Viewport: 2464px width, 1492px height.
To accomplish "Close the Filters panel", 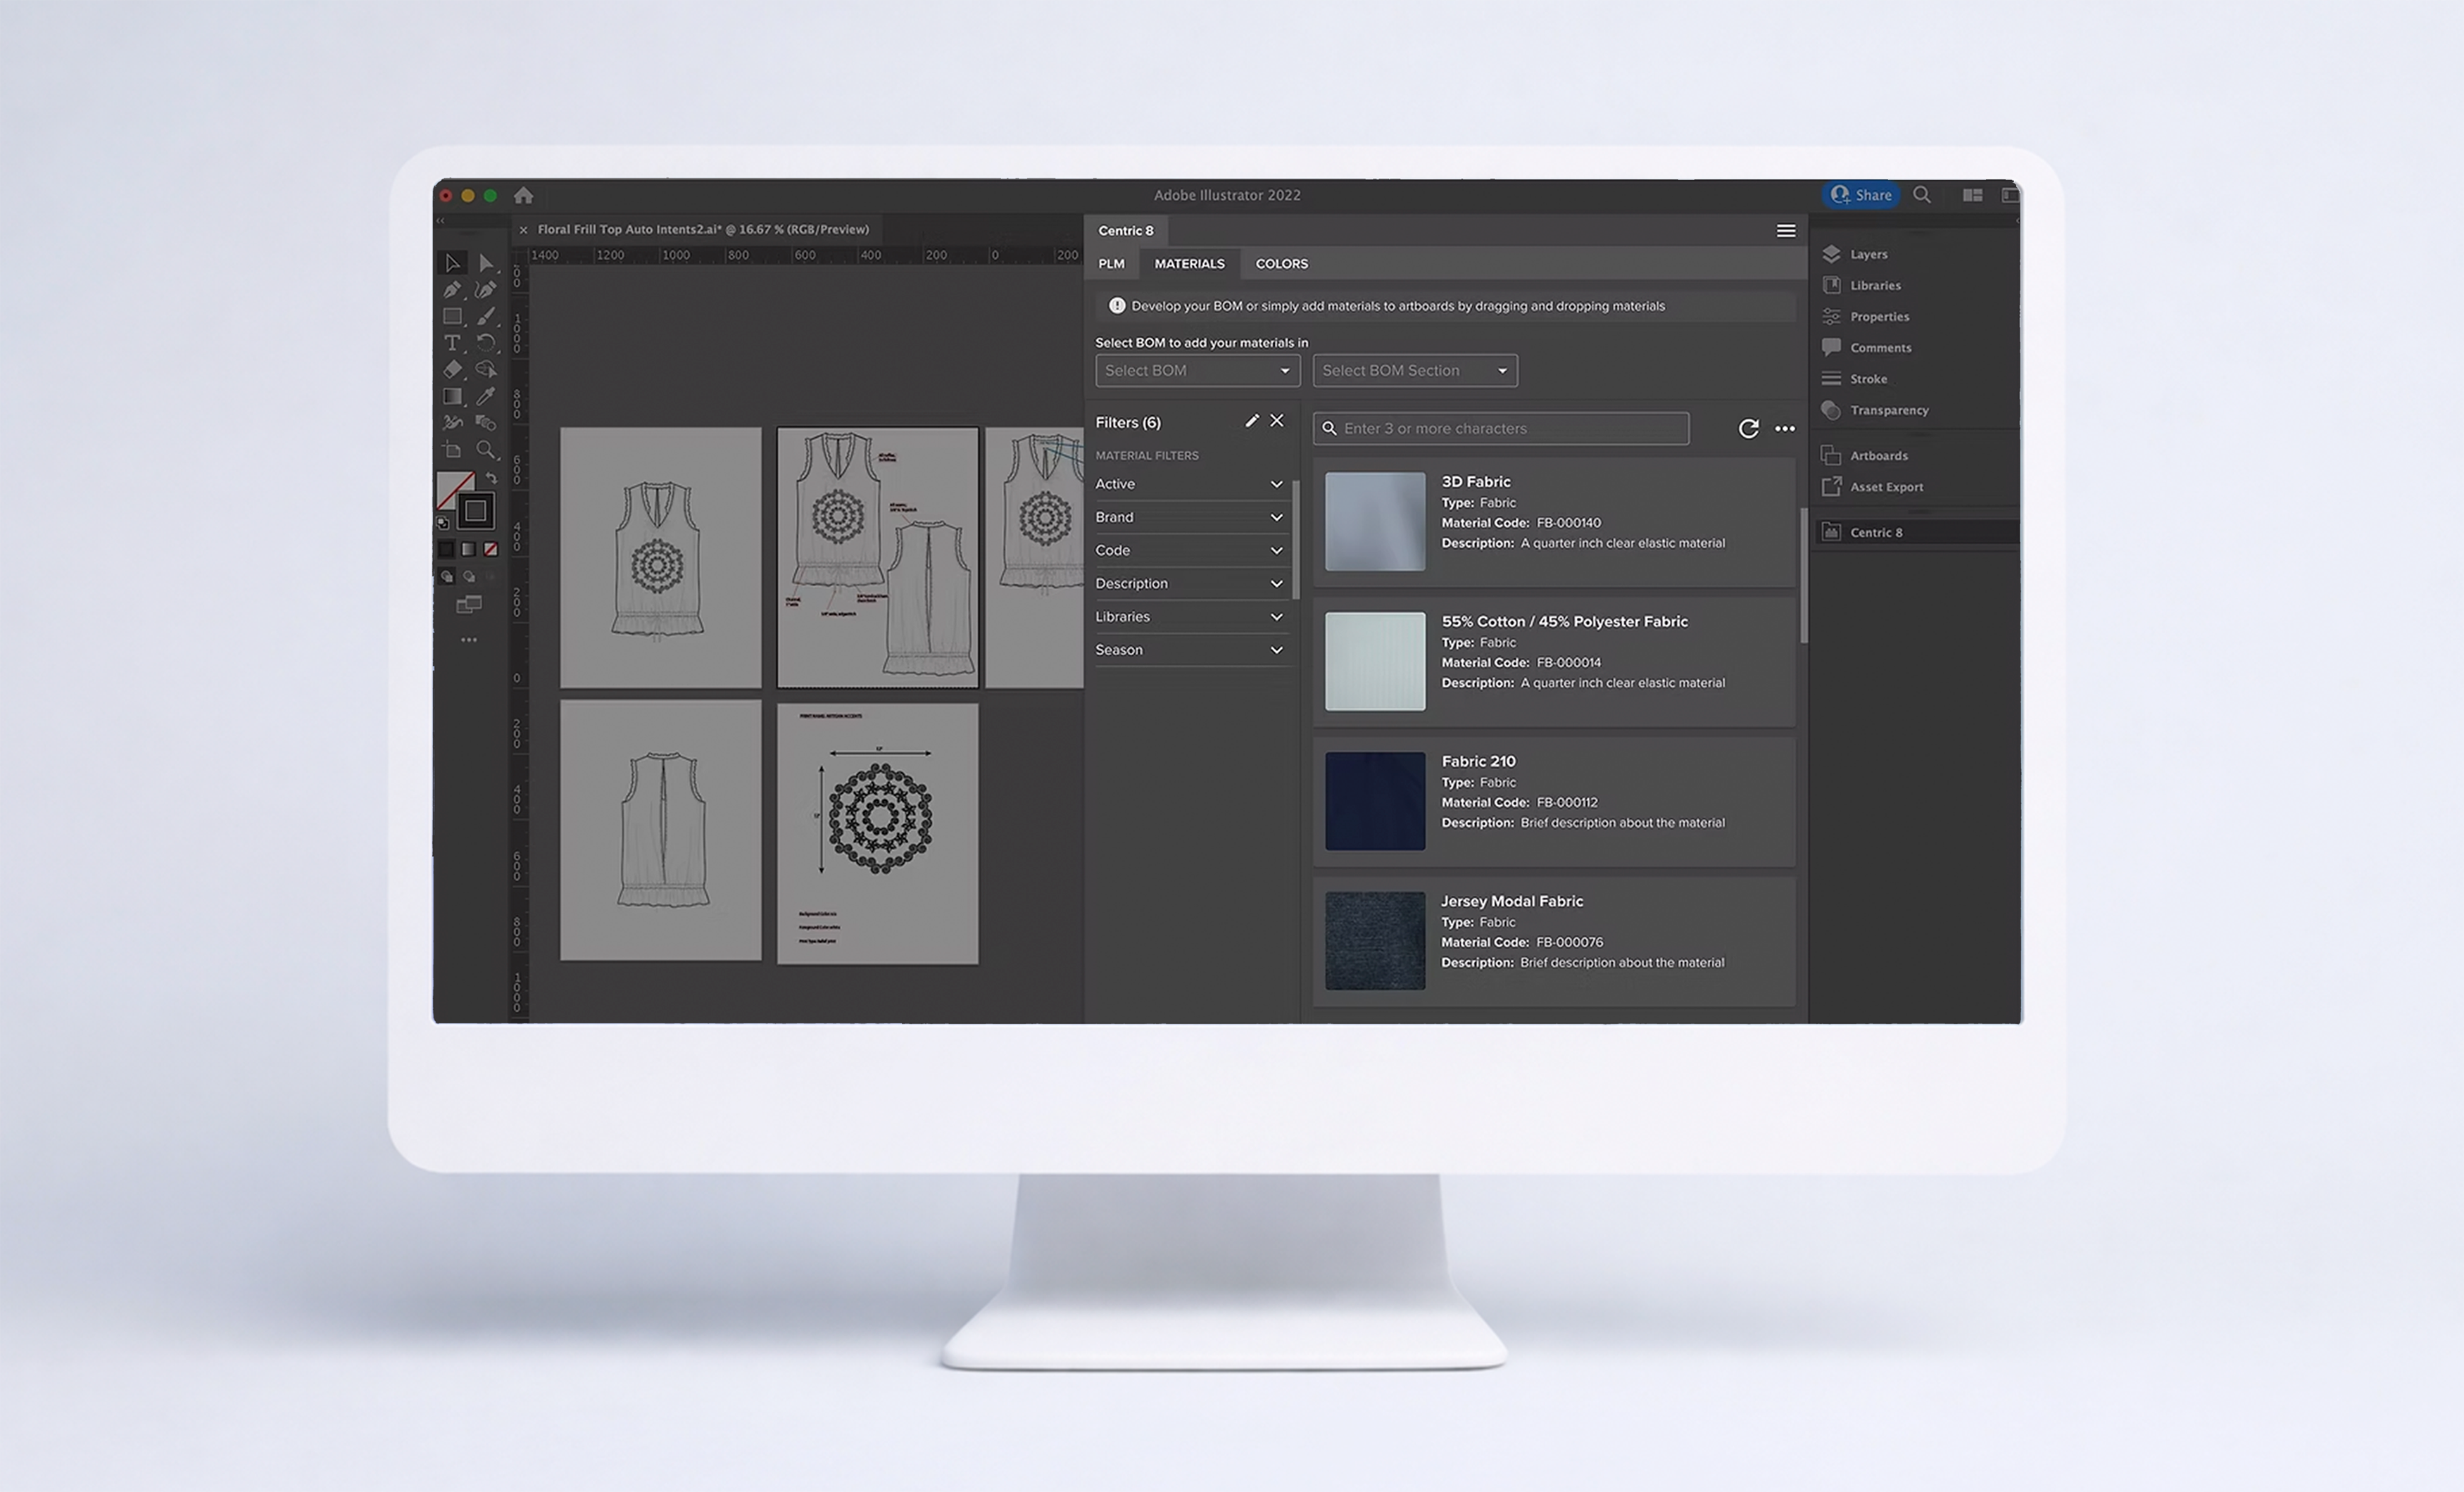I will [x=1277, y=421].
